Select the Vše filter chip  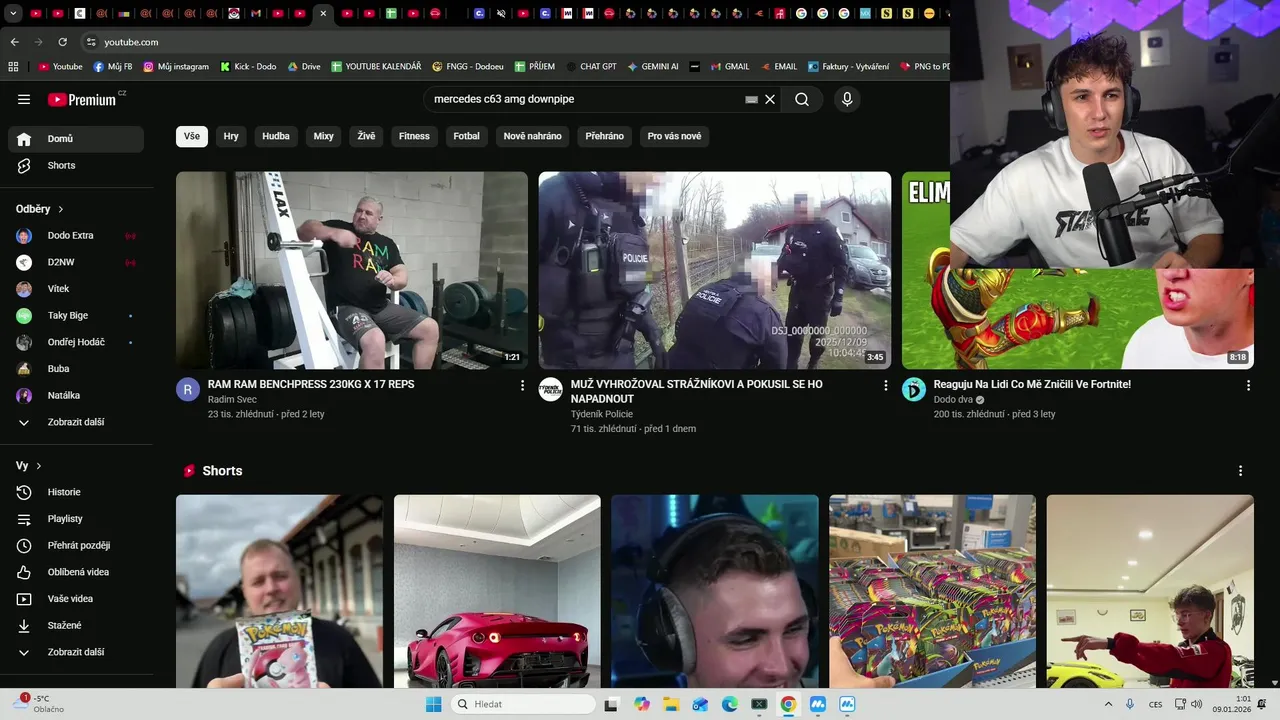(x=192, y=136)
